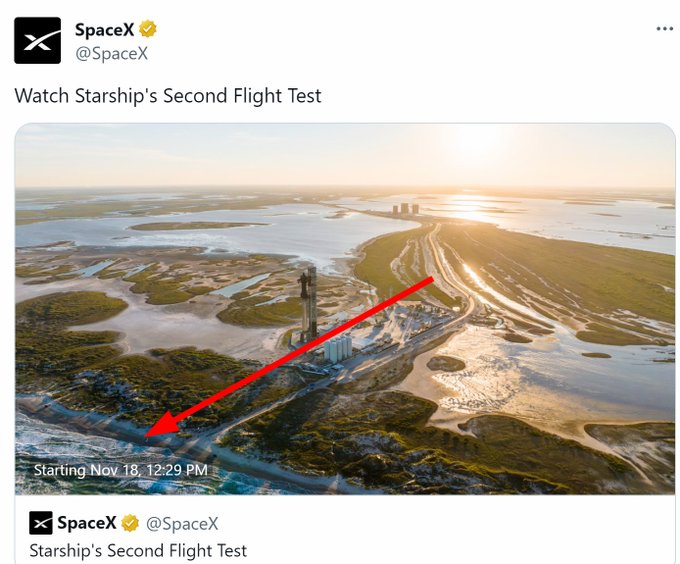680x564 pixels.
Task: Click the "Starting Nov 18, 12:29 PM" label
Action: (x=121, y=469)
